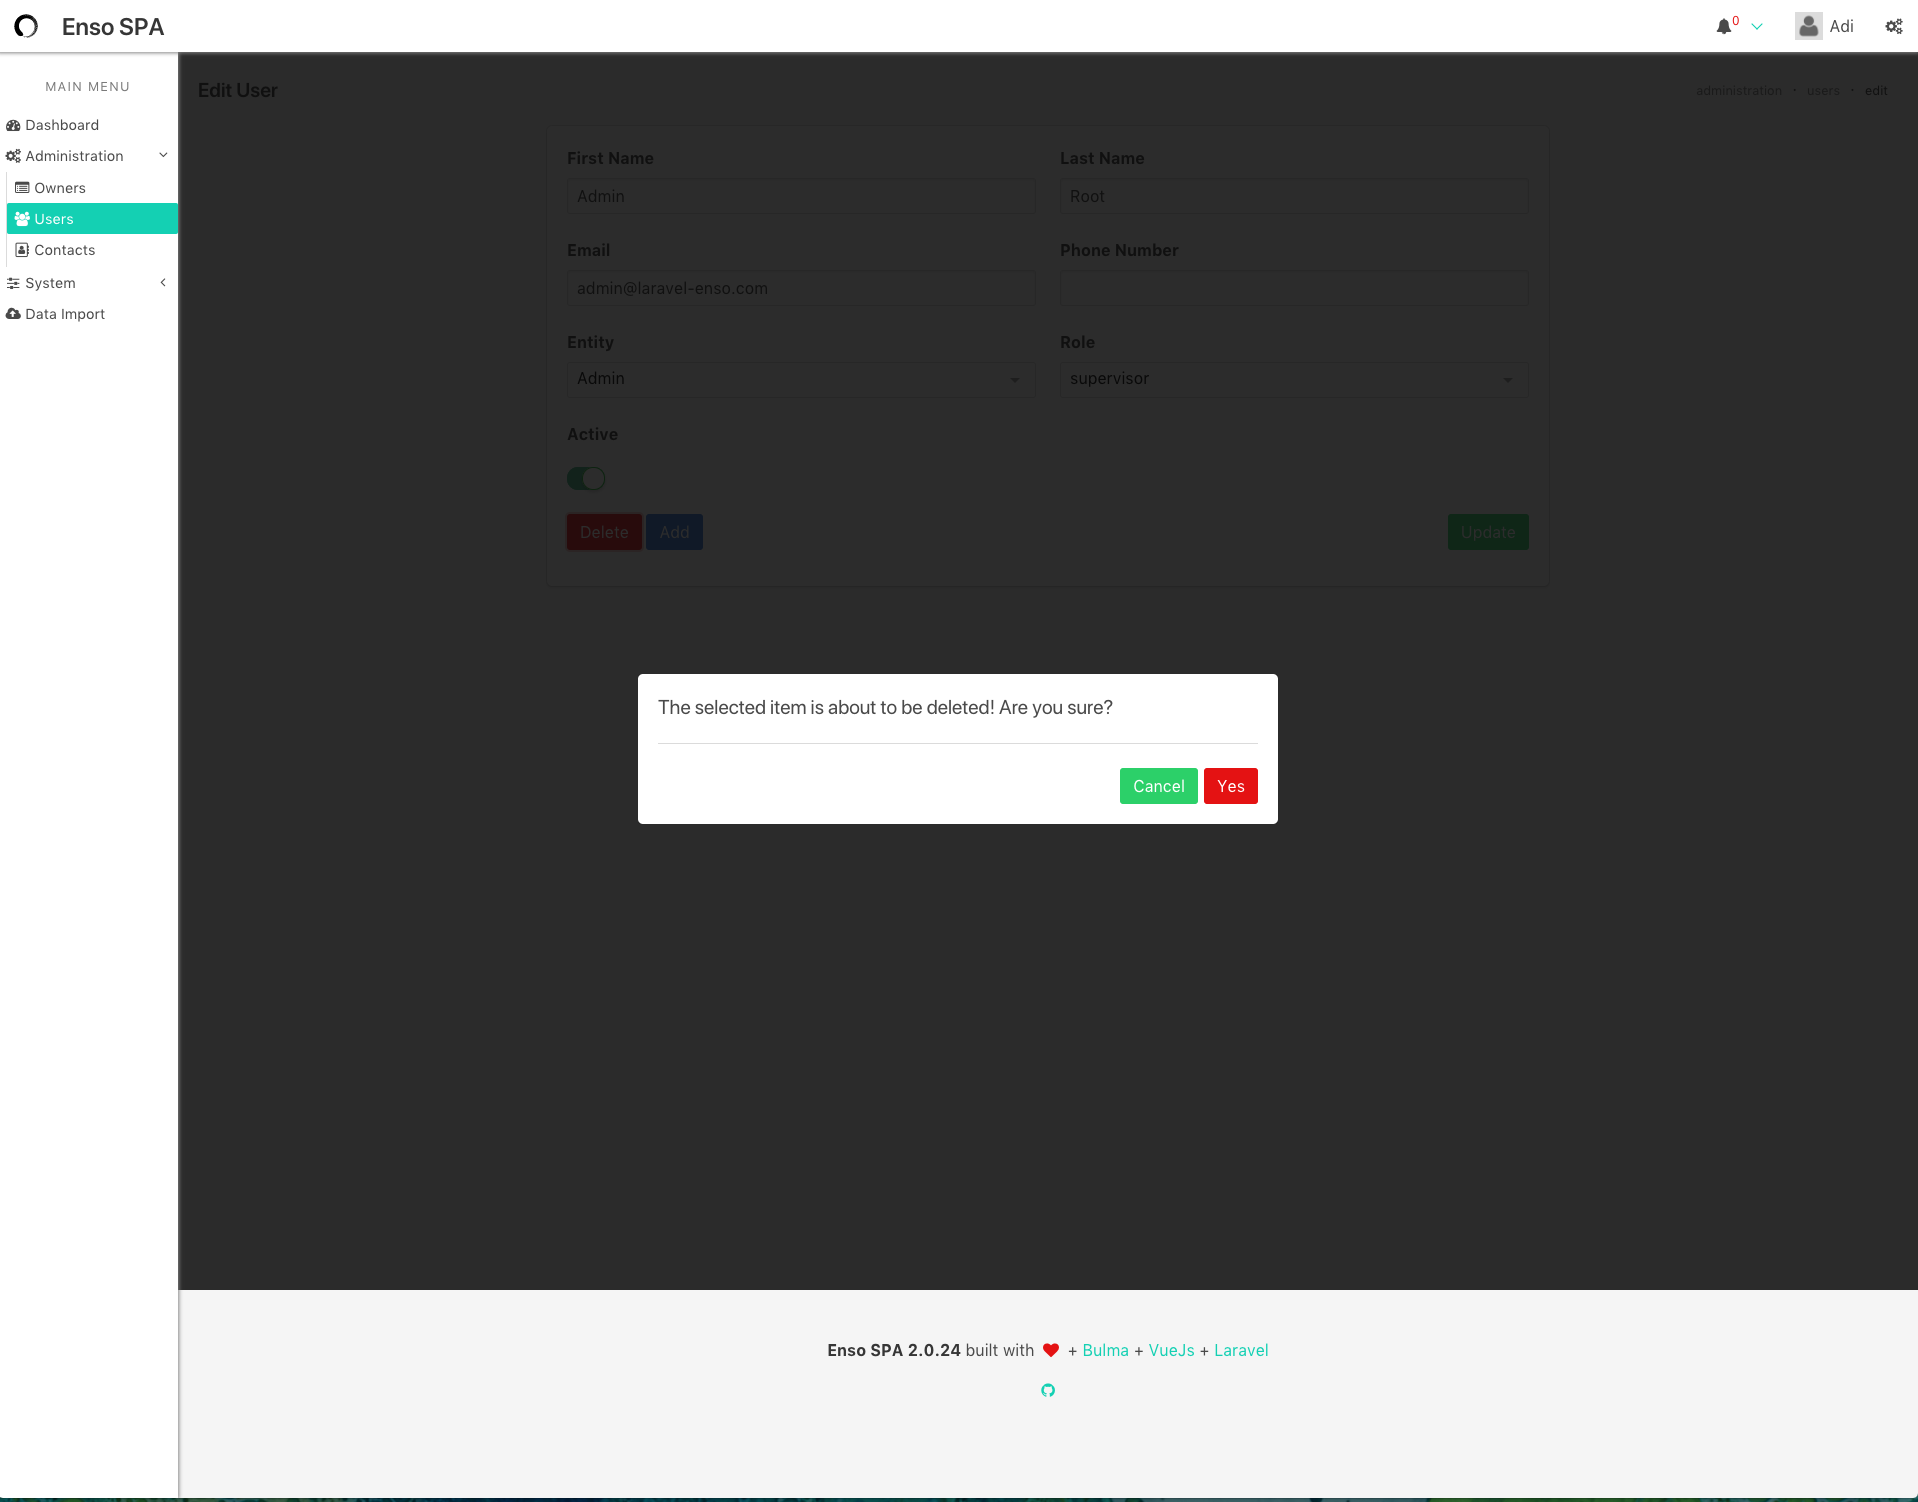Click Cancel in the confirmation dialog
This screenshot has height=1502, width=1918.
tap(1158, 786)
